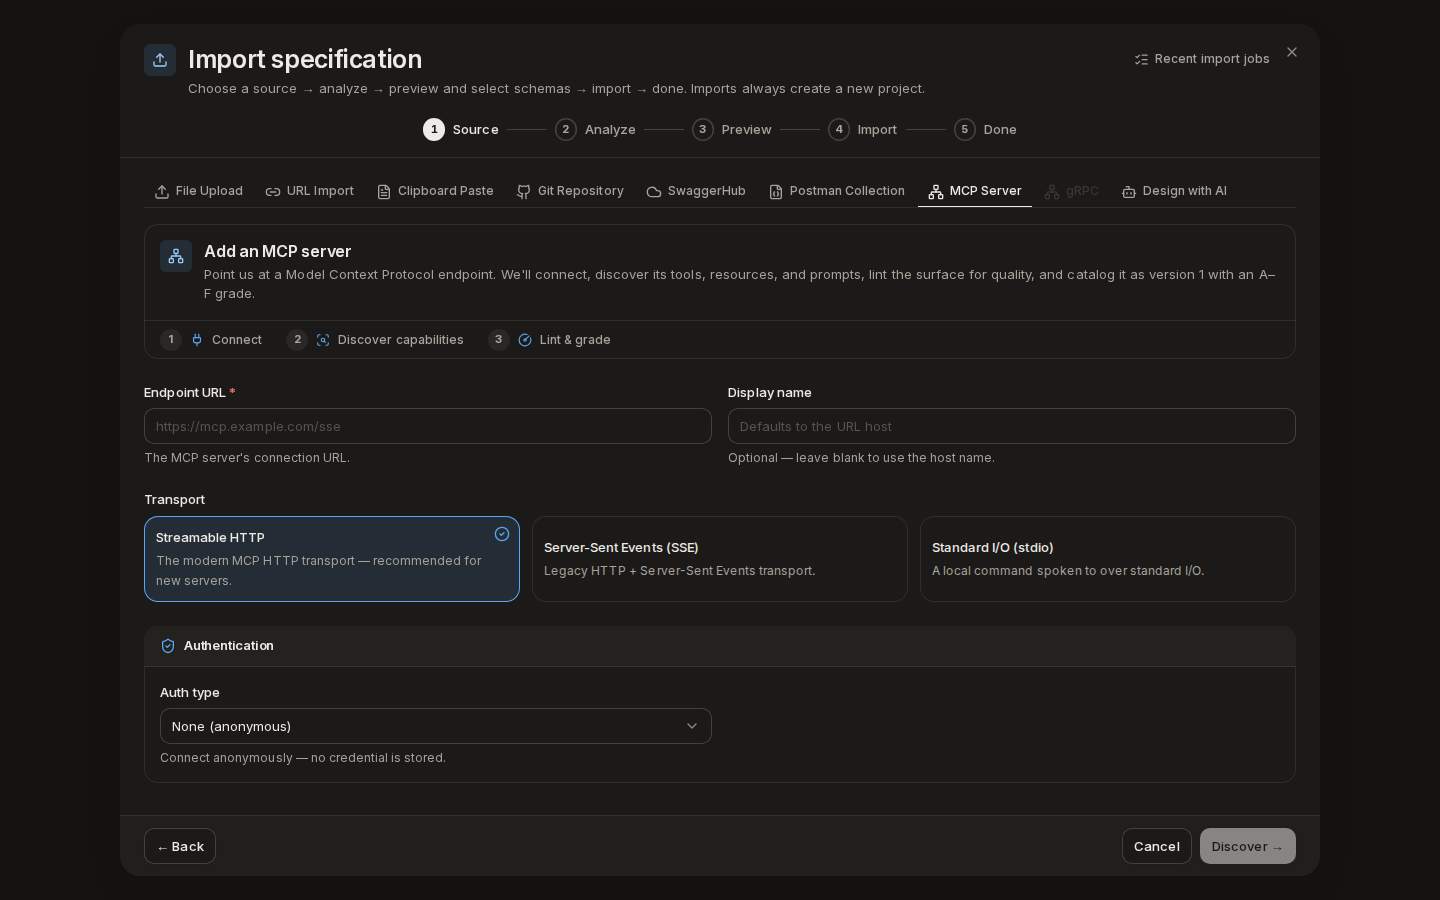The height and width of the screenshot is (900, 1440).
Task: Open the URL Import tab
Action: tap(310, 191)
